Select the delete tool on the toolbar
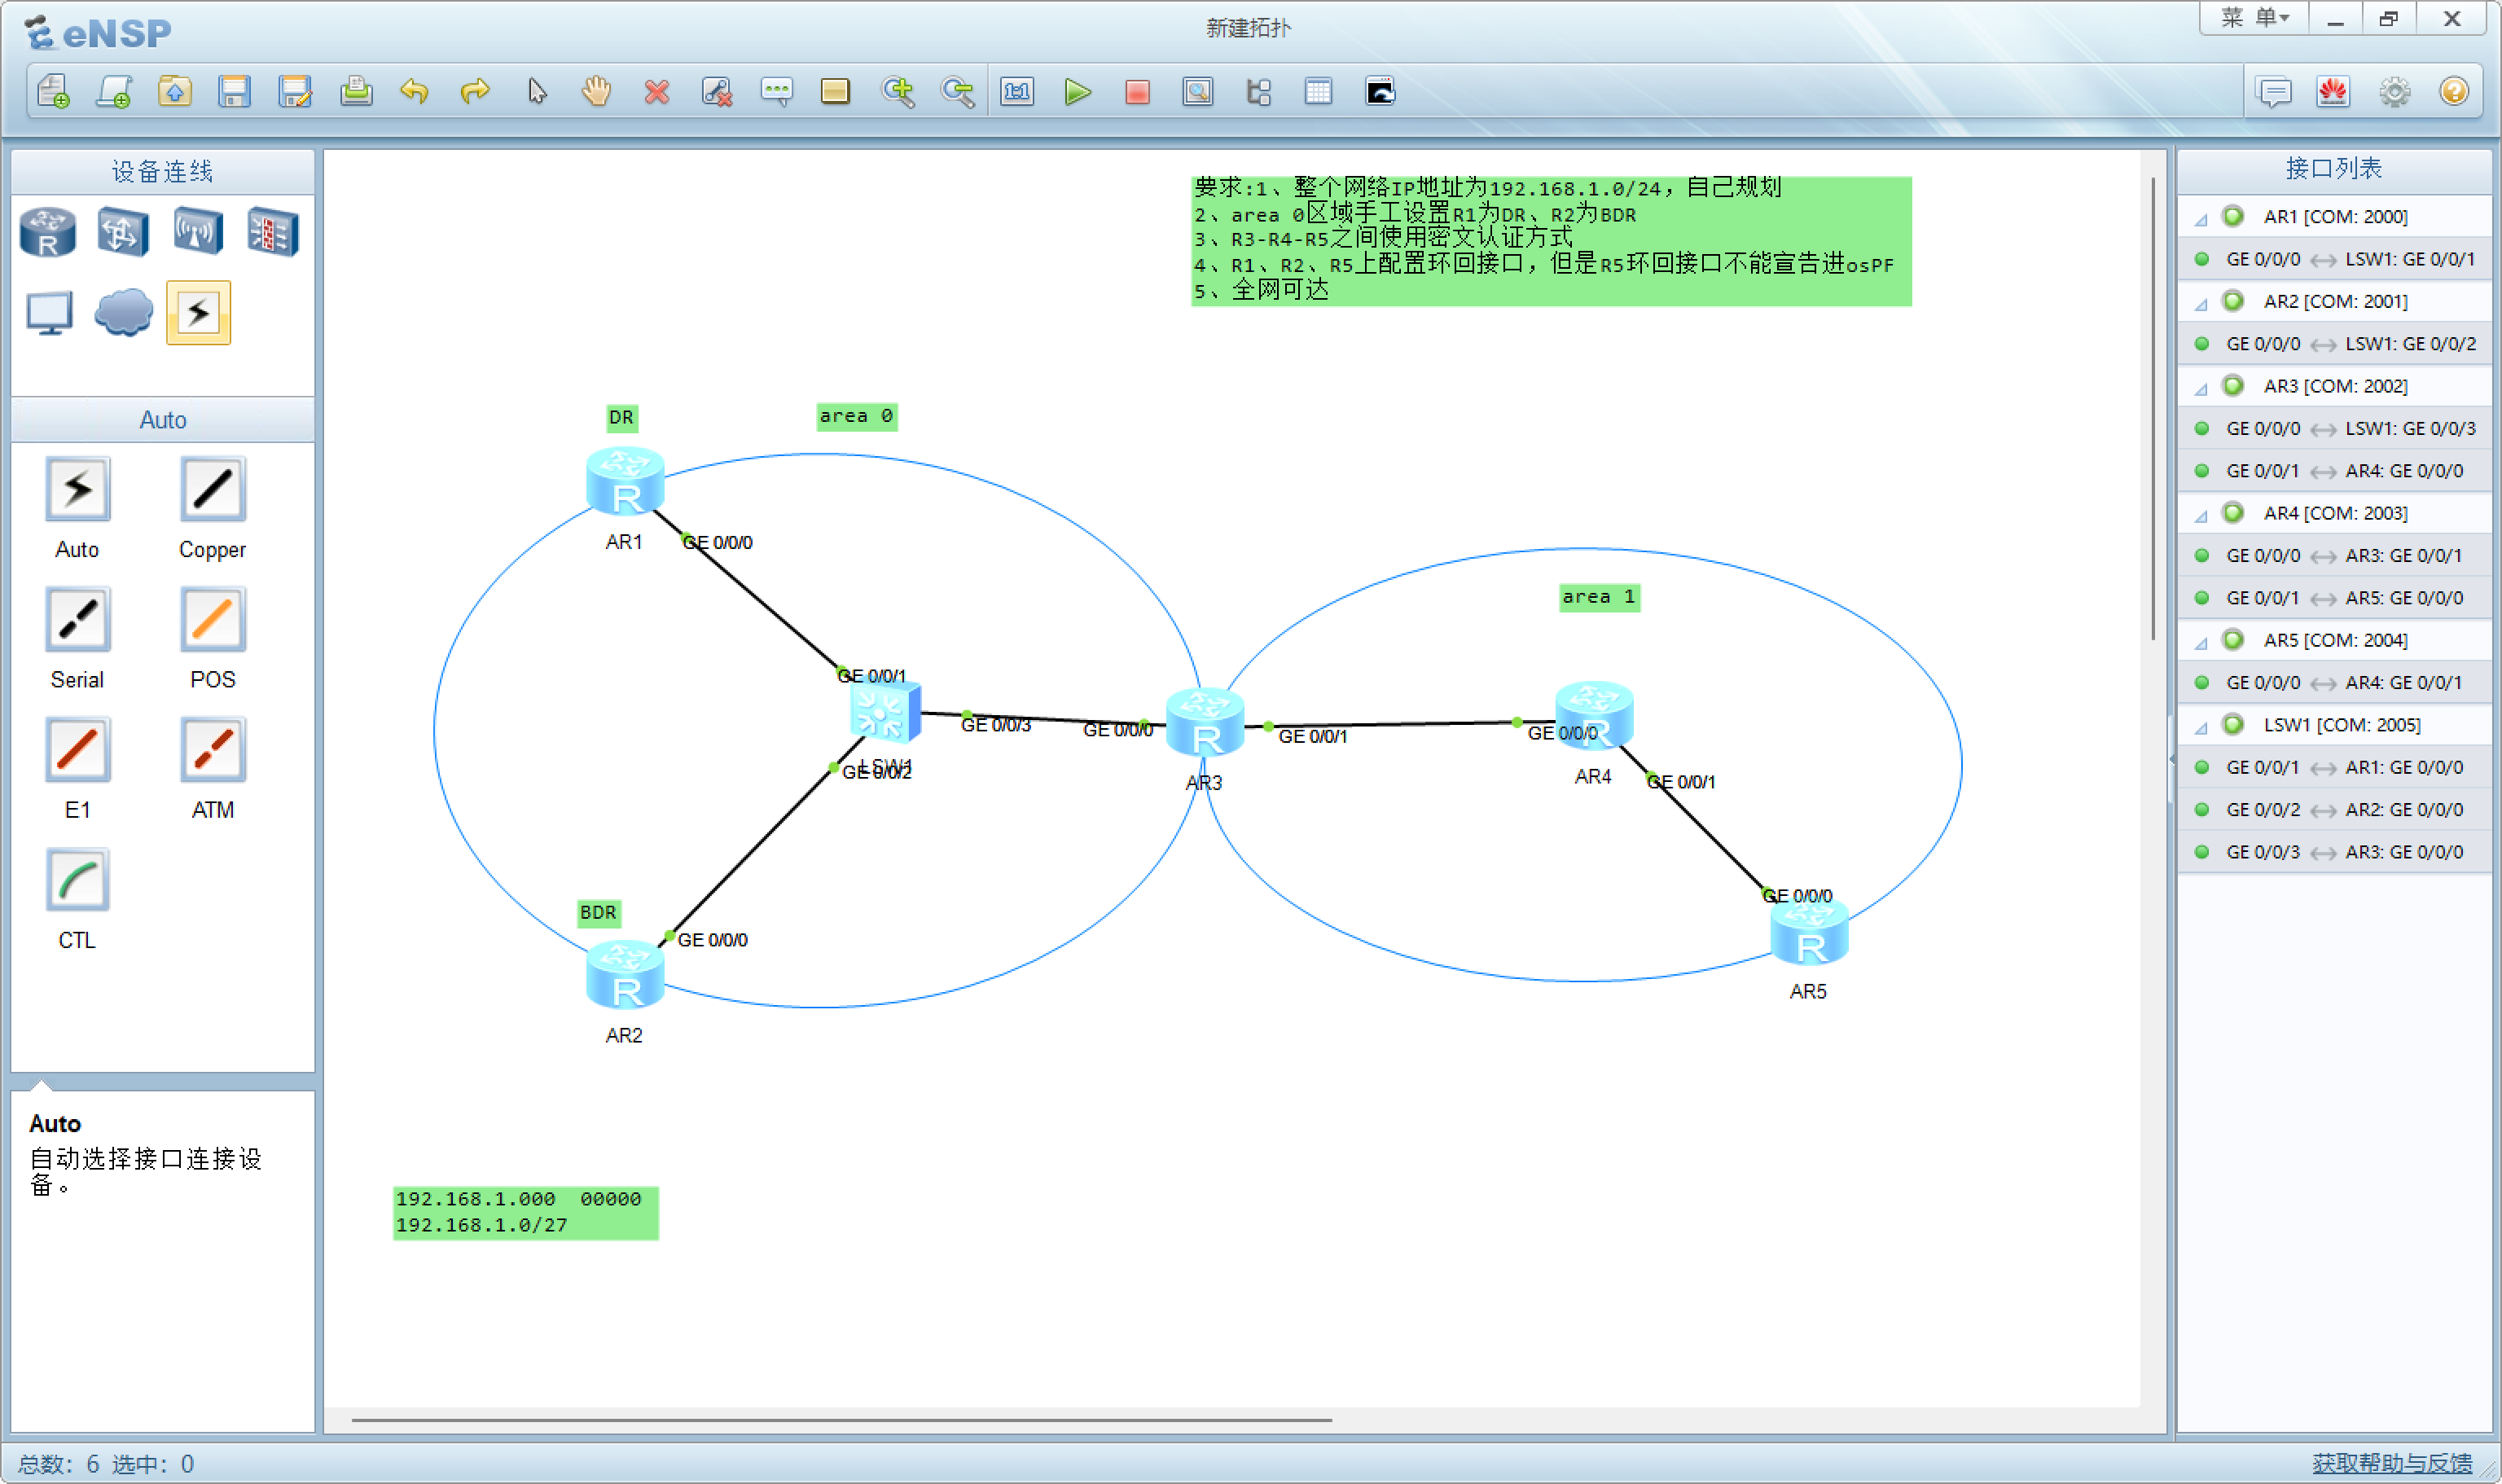The width and height of the screenshot is (2502, 1484). [x=657, y=91]
